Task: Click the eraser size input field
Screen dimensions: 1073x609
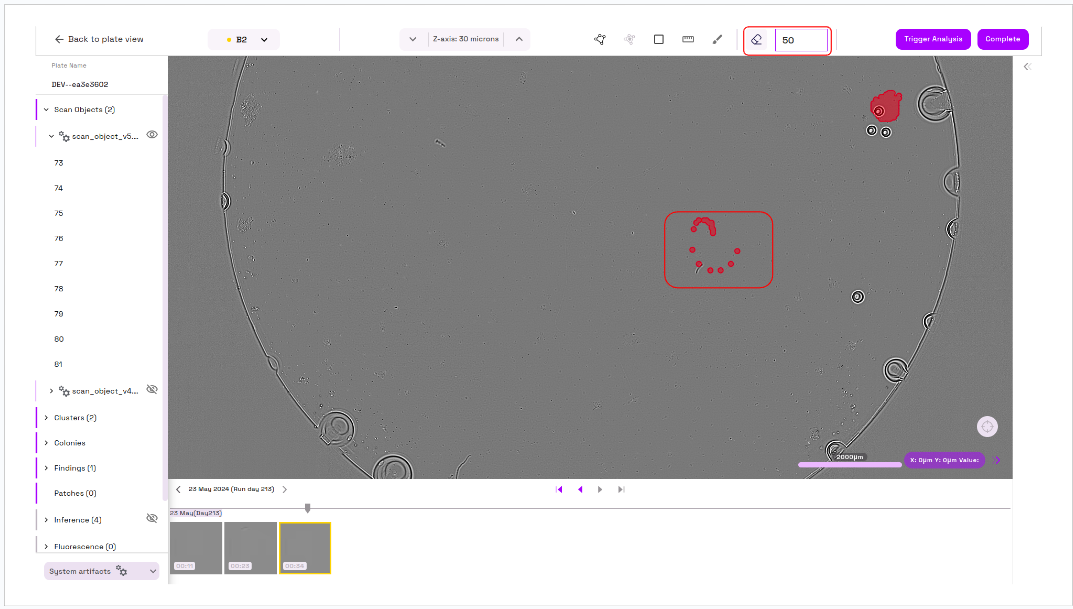Action: [802, 40]
